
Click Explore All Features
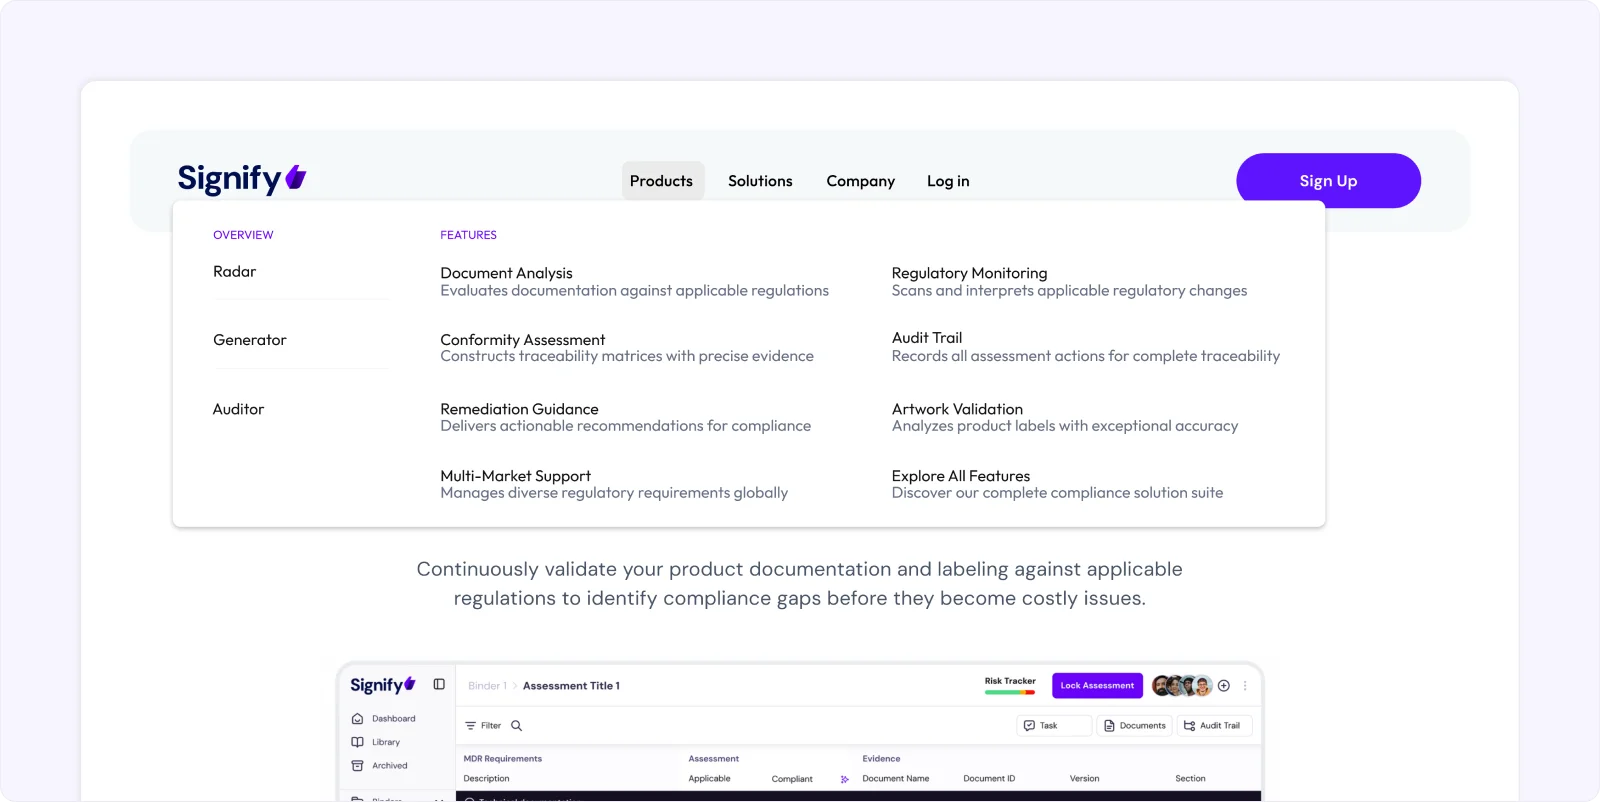click(1057, 484)
